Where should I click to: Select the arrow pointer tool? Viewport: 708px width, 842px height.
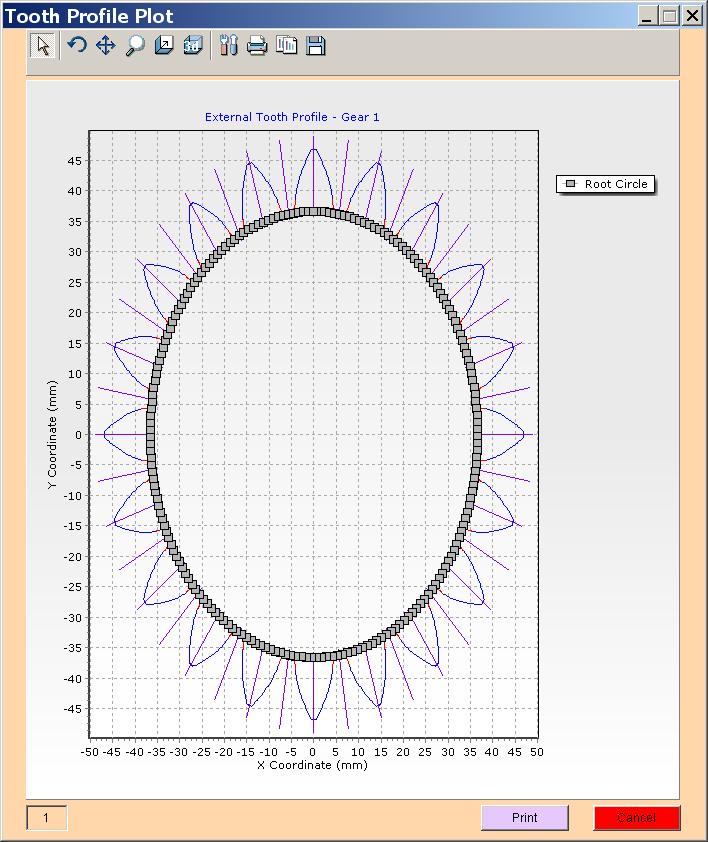[x=43, y=46]
